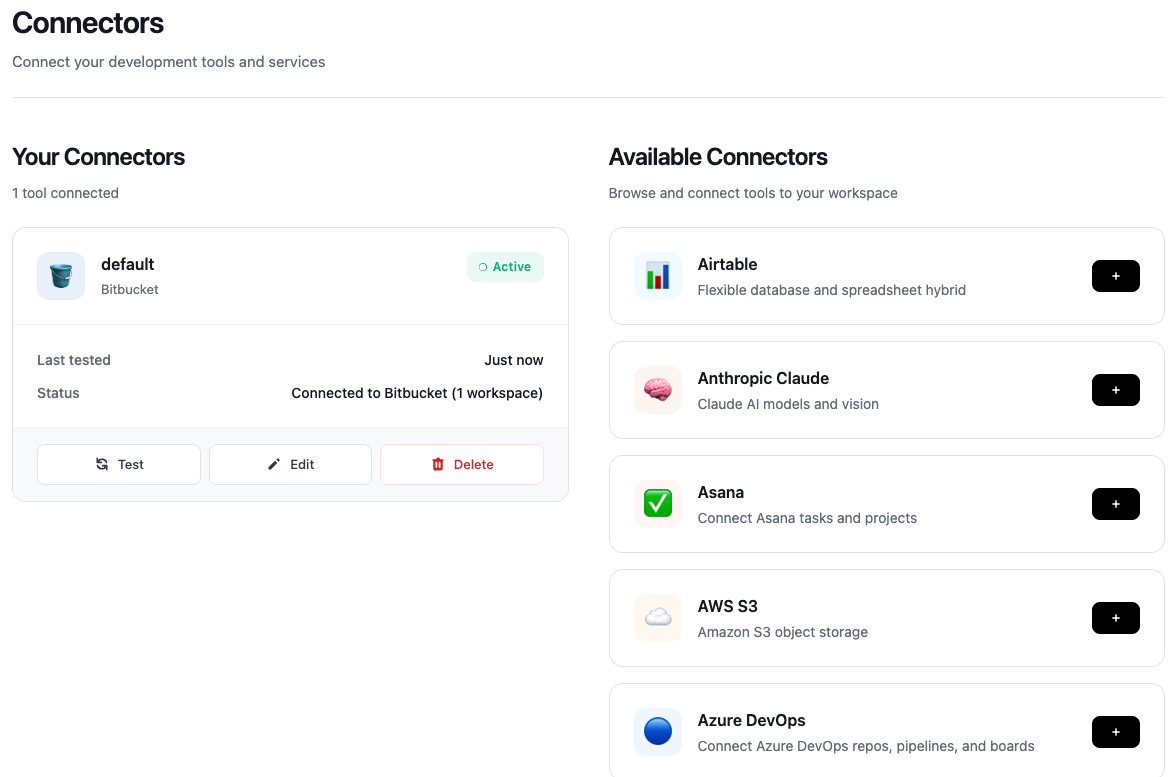Add the AWS S3 connector

[1115, 618]
